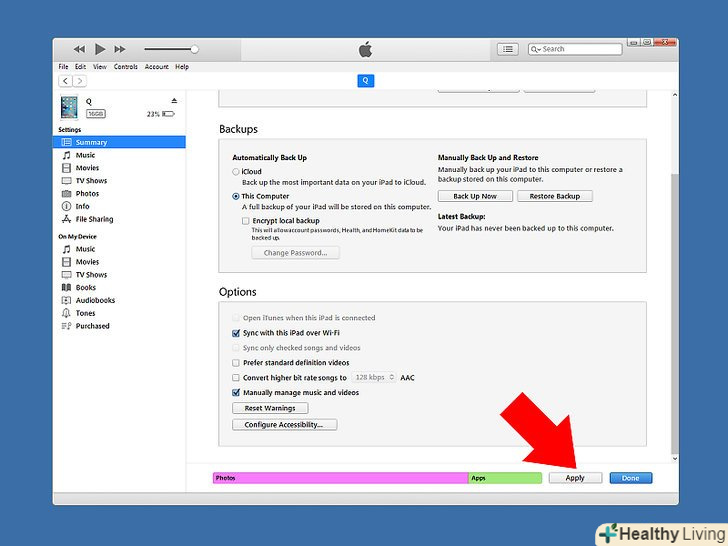Click the Restore Backup button
Image resolution: width=728 pixels, height=546 pixels.
[555, 196]
